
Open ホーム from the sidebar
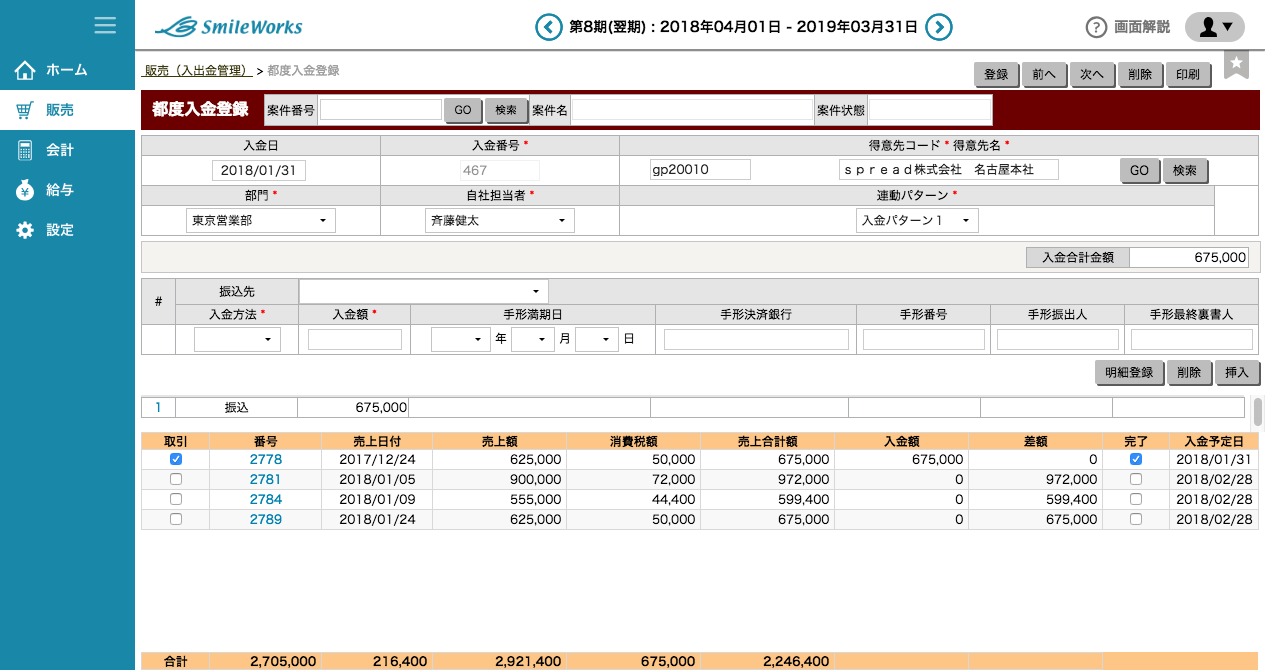66,70
